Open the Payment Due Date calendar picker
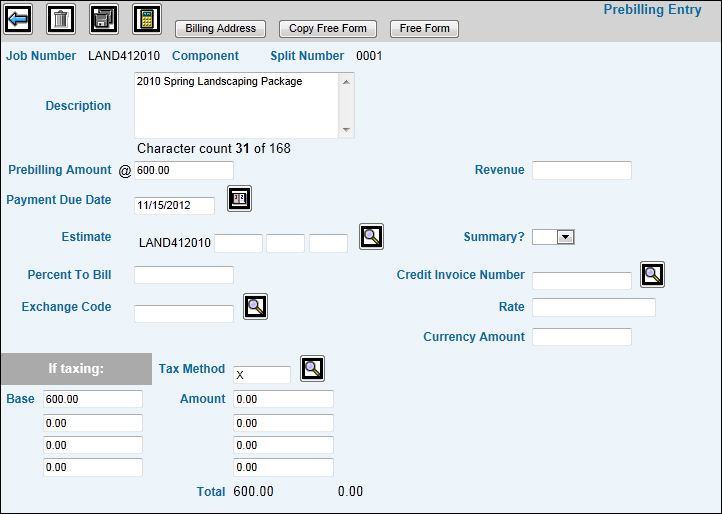The height and width of the screenshot is (514, 722). coord(239,199)
